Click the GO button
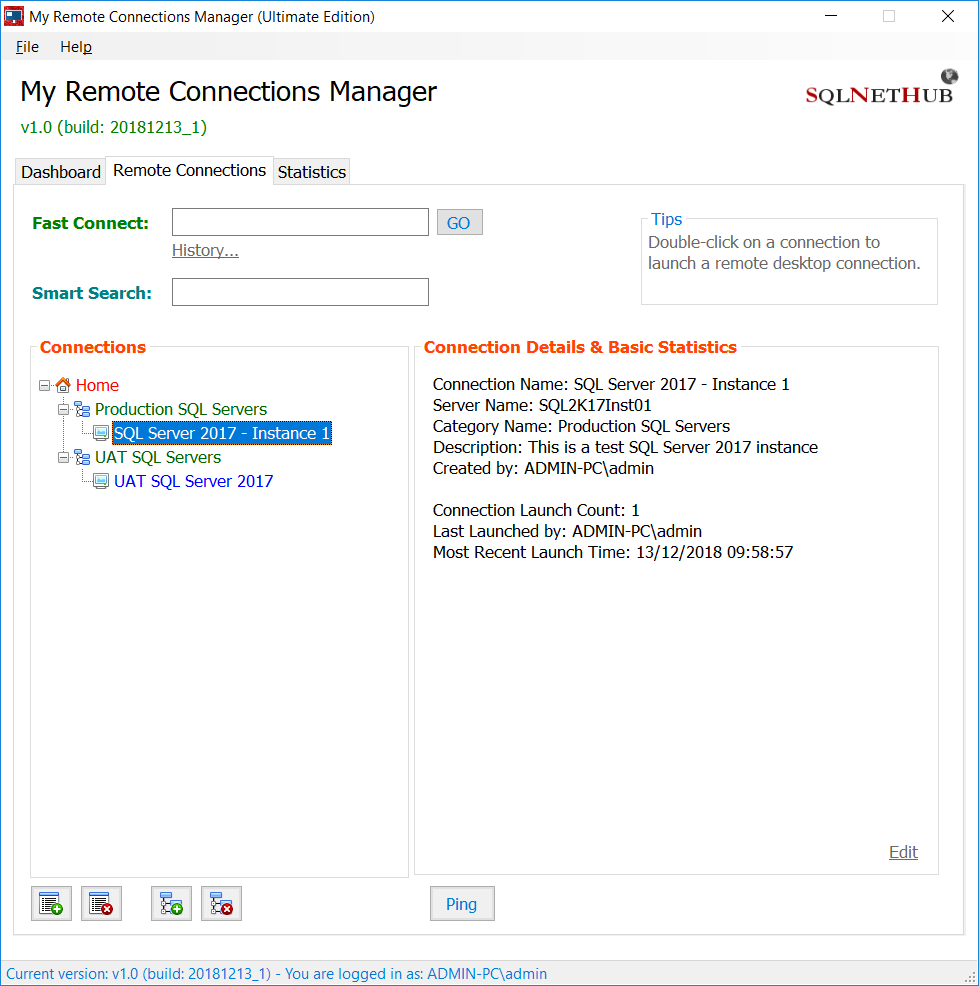Screen dimensions: 979x986 click(460, 223)
